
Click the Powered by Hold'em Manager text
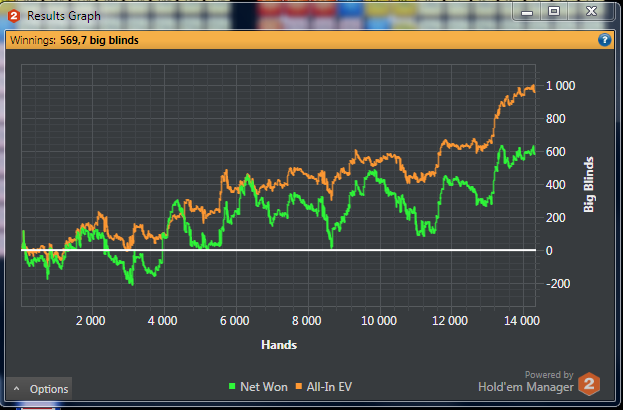[x=526, y=381]
